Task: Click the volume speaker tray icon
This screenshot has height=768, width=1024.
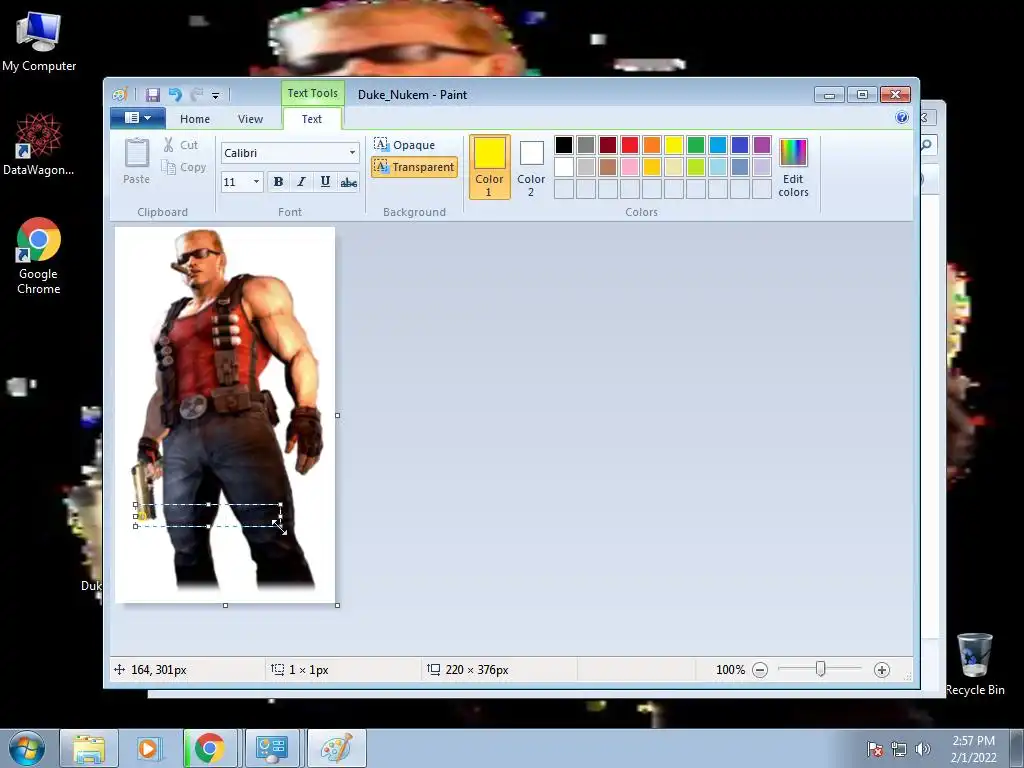Action: tap(923, 749)
